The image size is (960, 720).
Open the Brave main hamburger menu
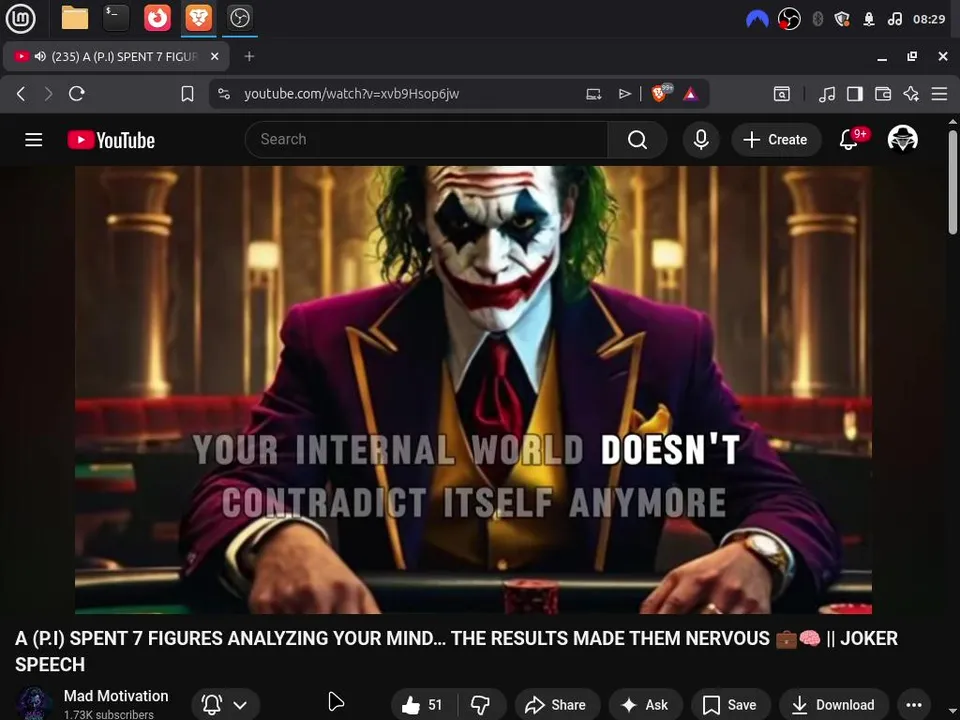(x=939, y=94)
